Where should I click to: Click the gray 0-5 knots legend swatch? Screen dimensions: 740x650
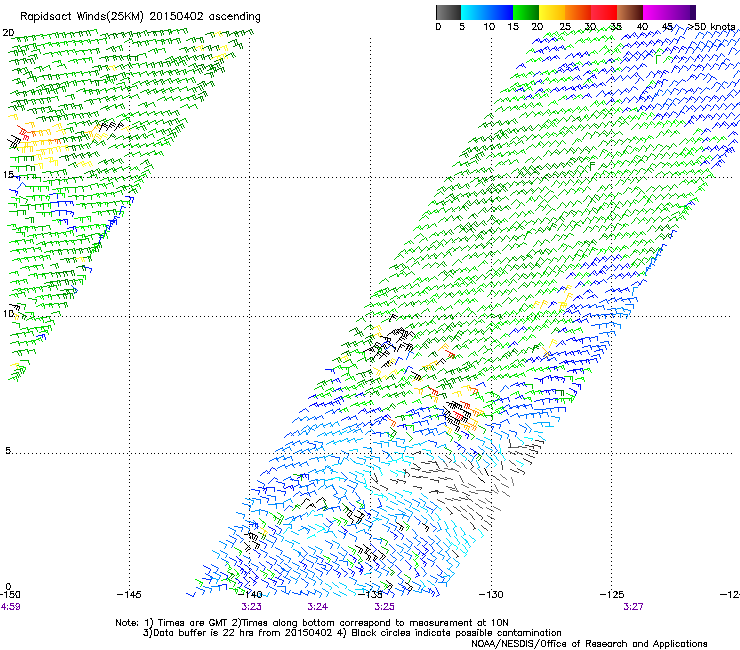coord(448,12)
